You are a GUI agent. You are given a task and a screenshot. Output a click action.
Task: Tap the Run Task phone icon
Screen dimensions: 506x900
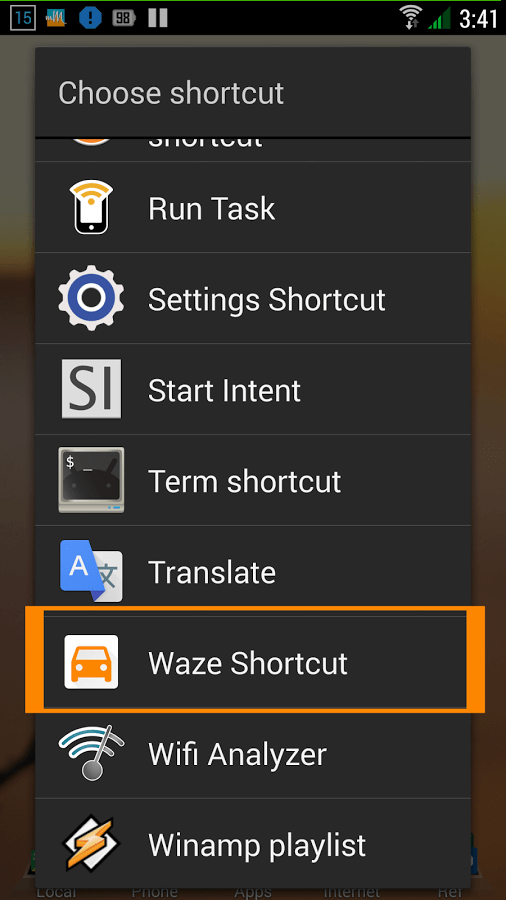[x=91, y=207]
